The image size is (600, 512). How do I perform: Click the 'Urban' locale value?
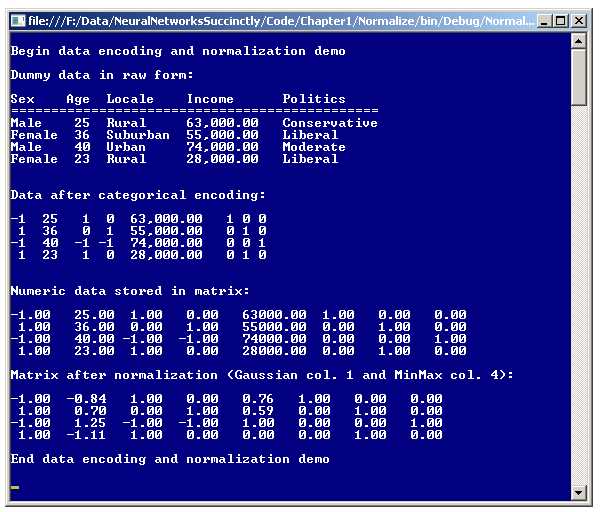pyautogui.click(x=126, y=147)
